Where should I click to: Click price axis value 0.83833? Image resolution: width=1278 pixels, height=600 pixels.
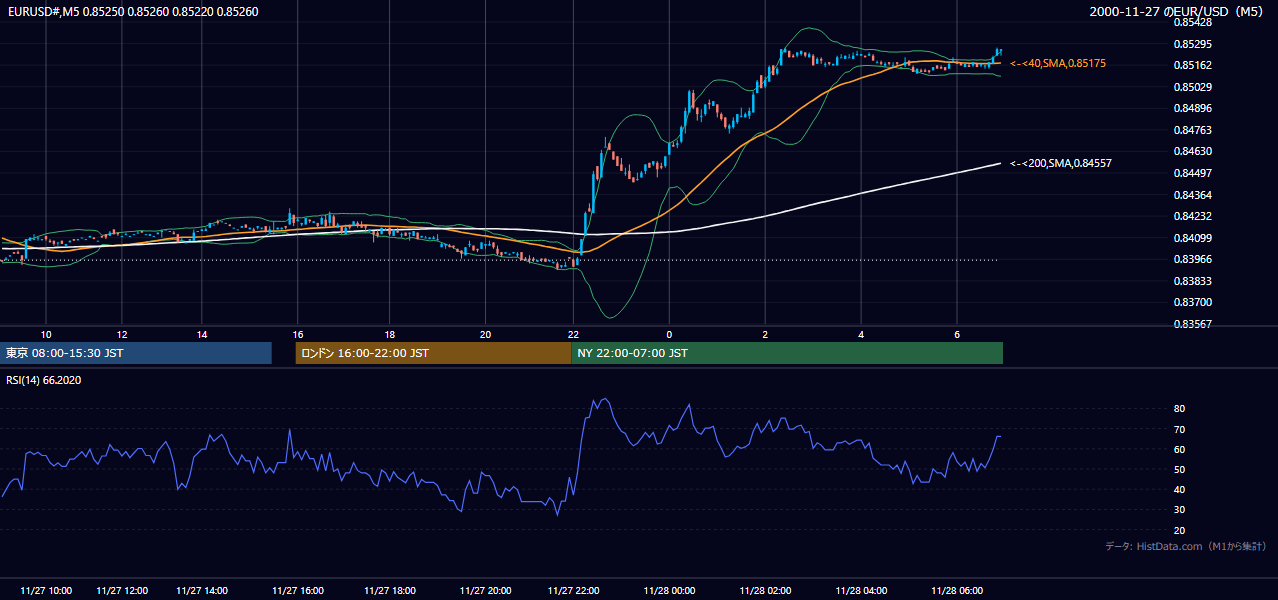tap(1192, 281)
